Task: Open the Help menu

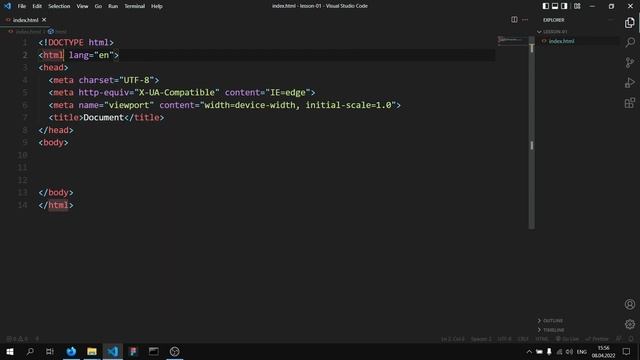Action: 157,6
